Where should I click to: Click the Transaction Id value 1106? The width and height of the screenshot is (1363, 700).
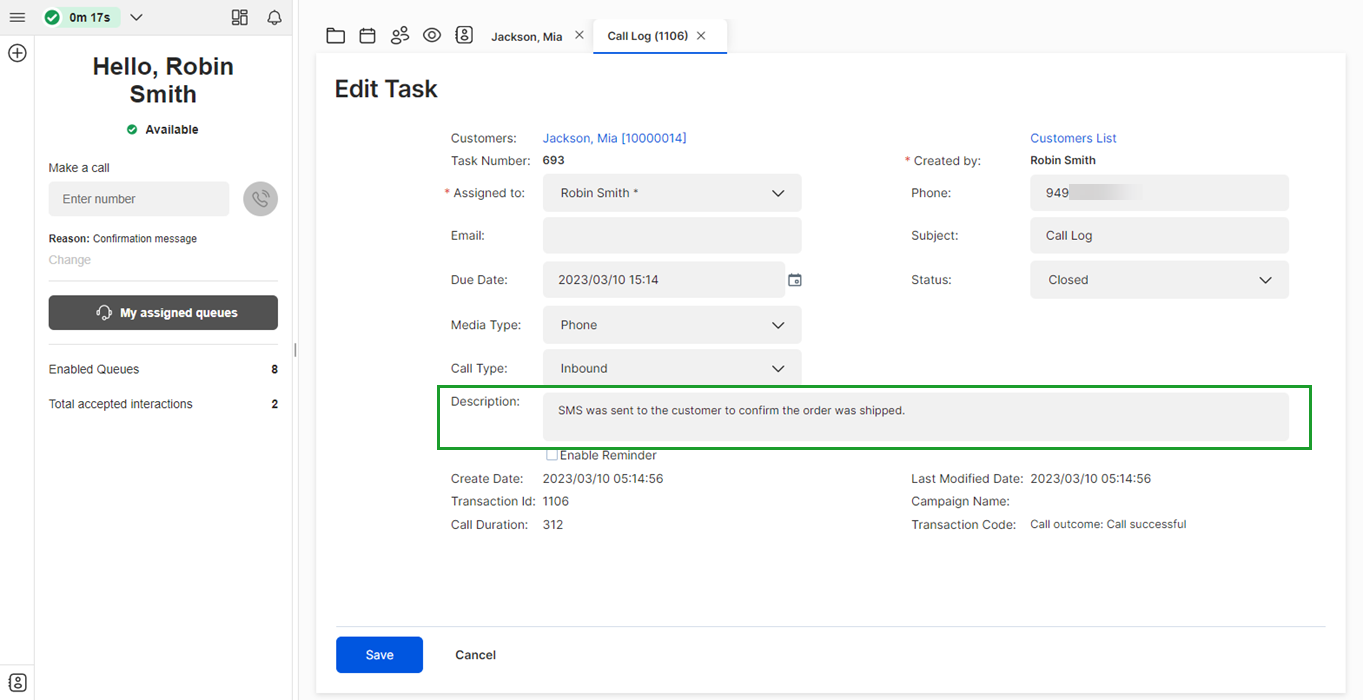pyautogui.click(x=556, y=502)
